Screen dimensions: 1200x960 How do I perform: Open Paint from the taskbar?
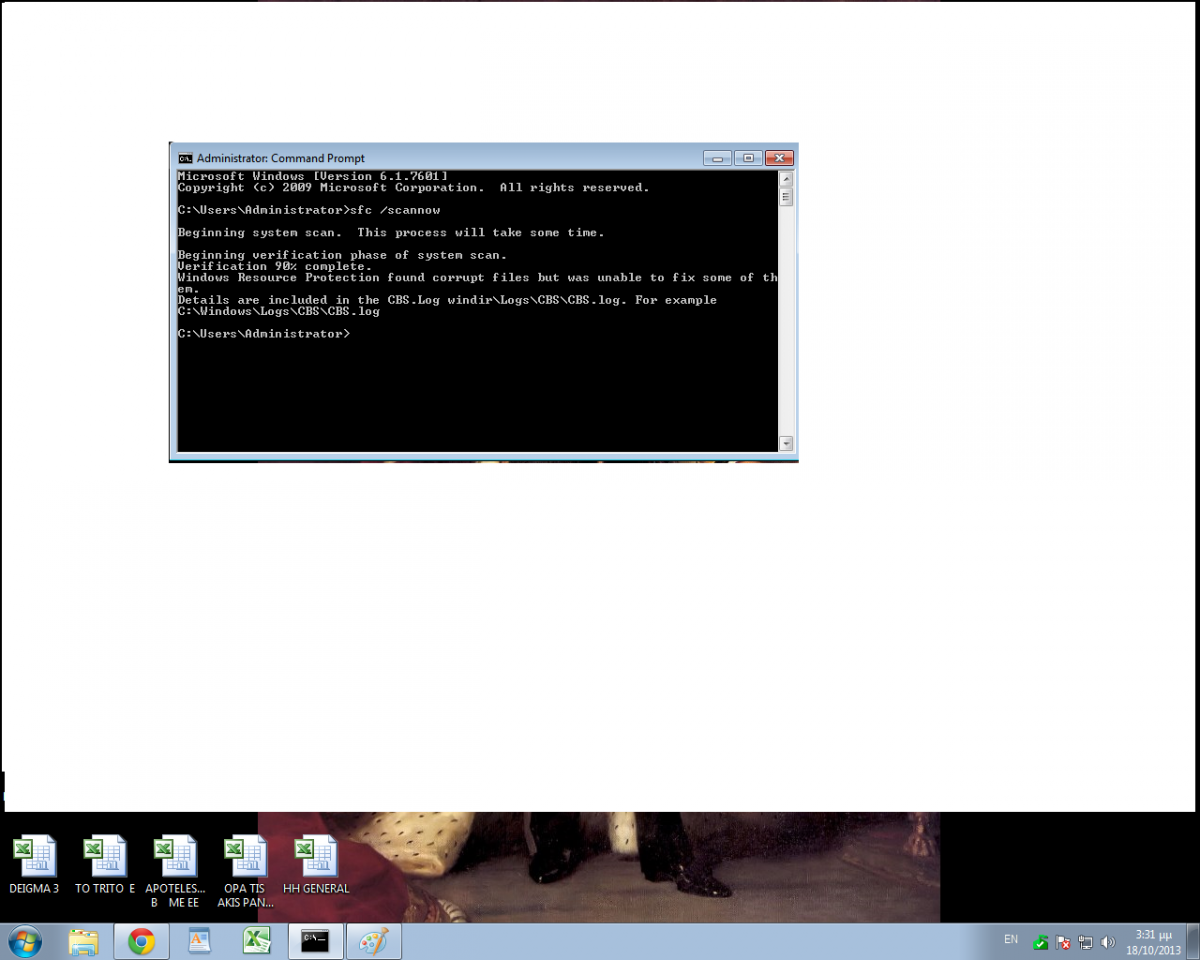pos(374,941)
